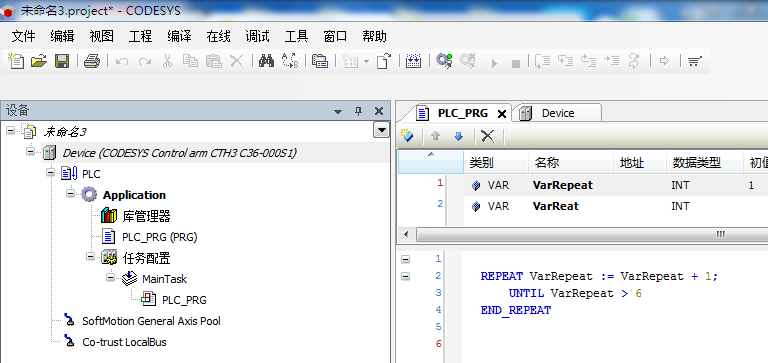Copy selection with toolbar copy icon
Image resolution: width=768 pixels, height=363 pixels.
[x=190, y=61]
